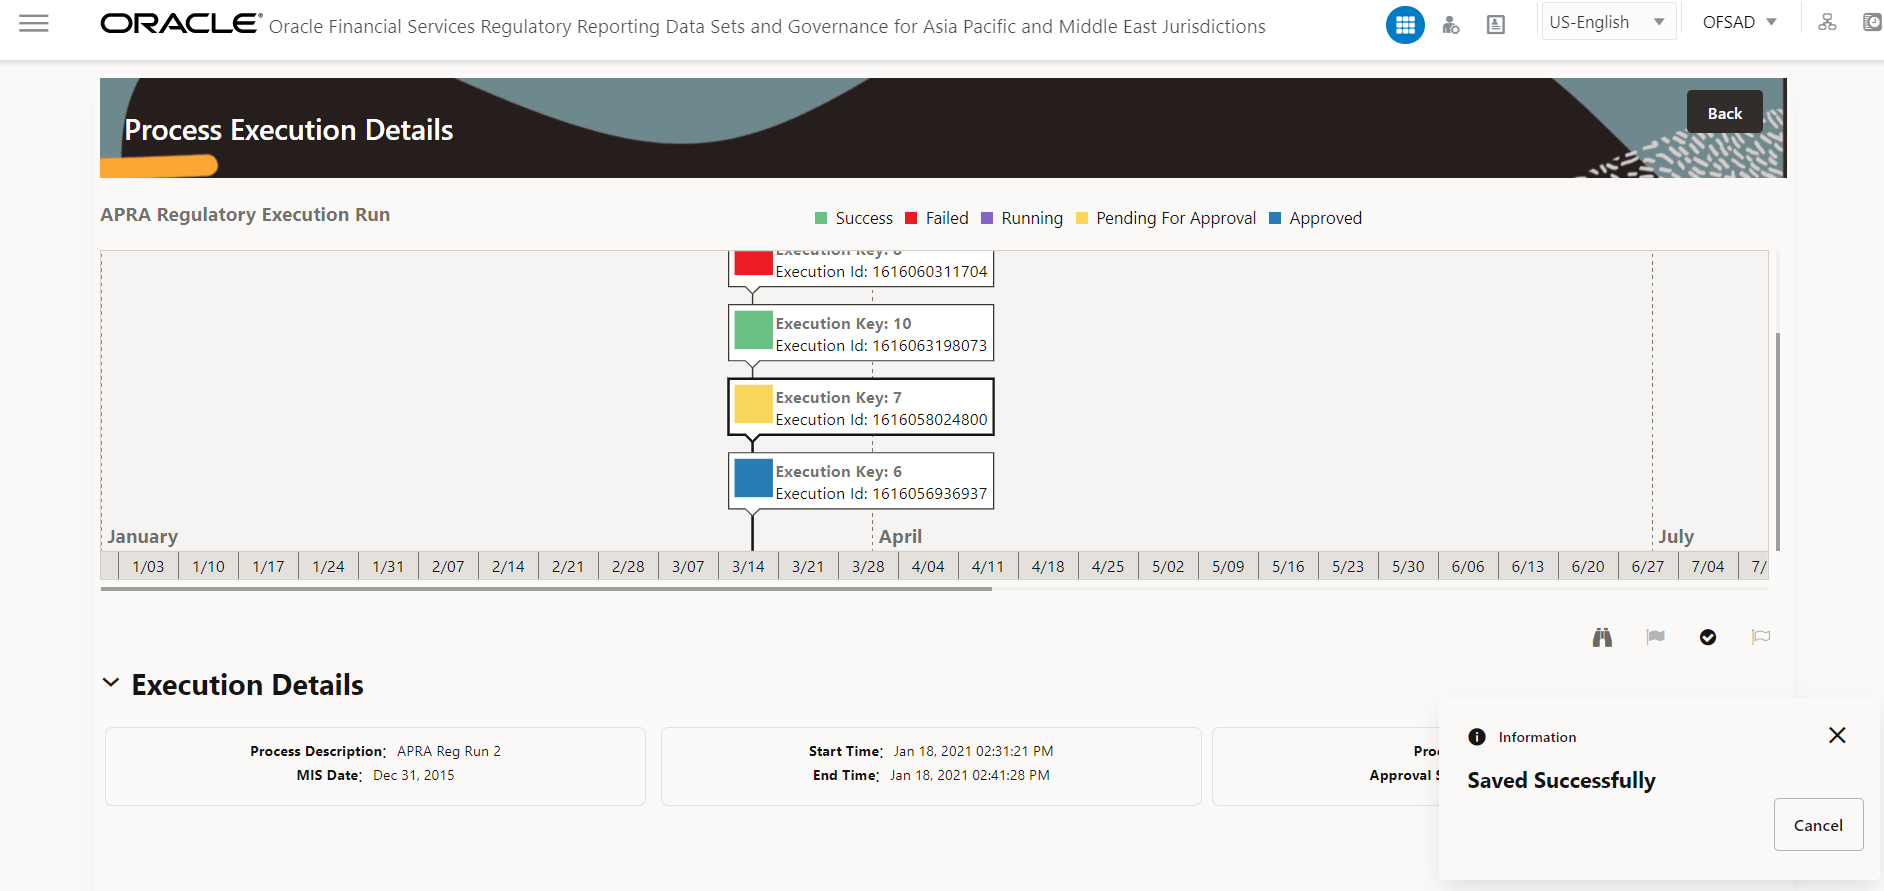
Task: Click the Dec 31, 2015 MIS date
Action: (x=414, y=775)
